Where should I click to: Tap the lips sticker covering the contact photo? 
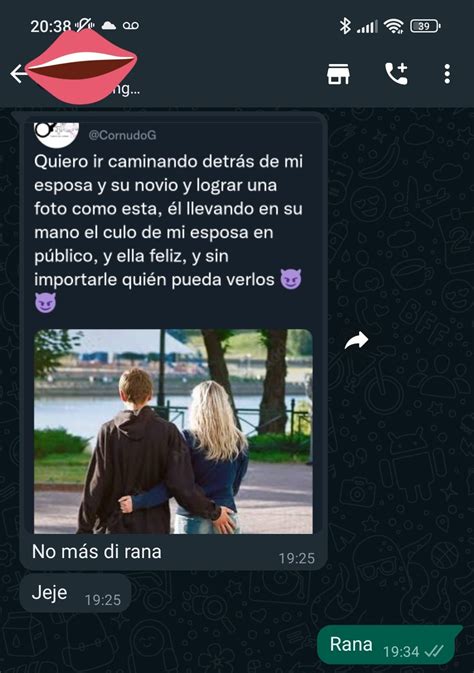click(x=81, y=67)
